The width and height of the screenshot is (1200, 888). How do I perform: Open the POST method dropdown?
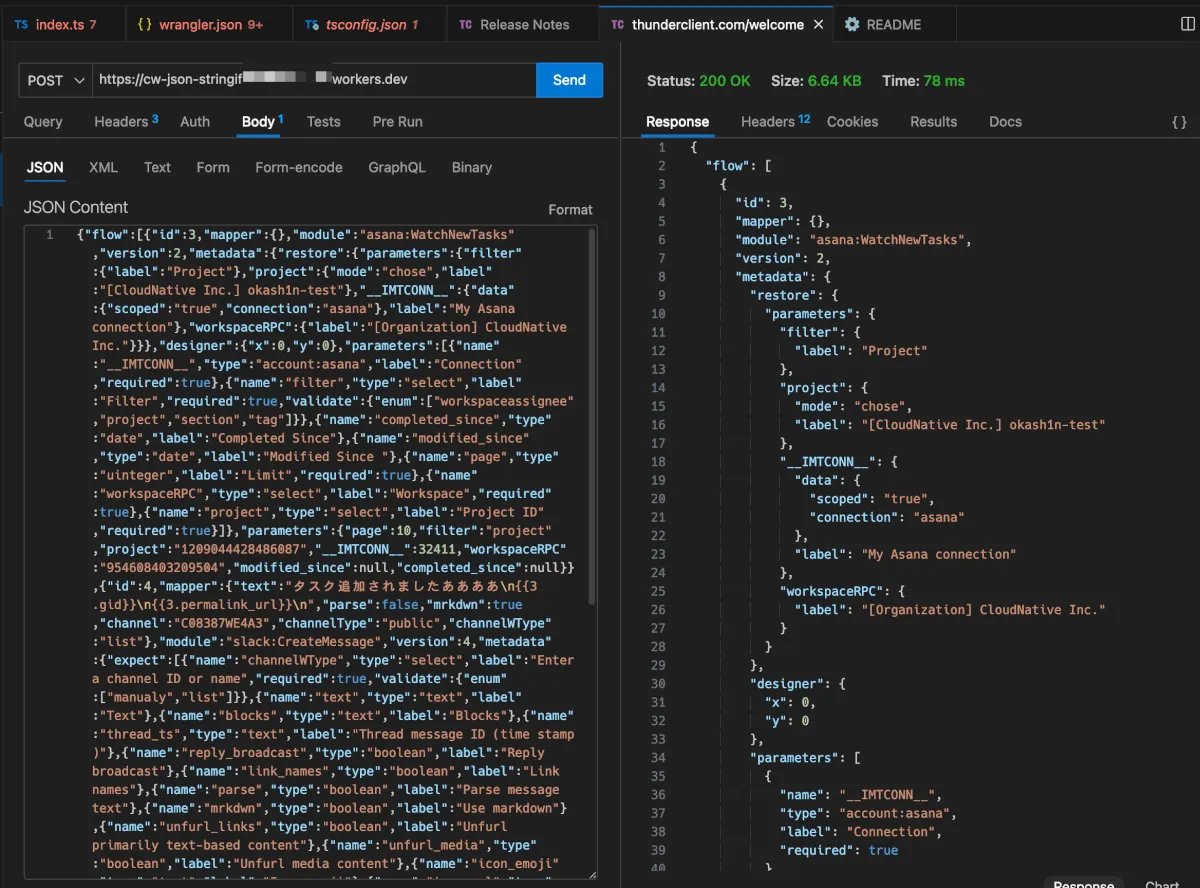click(55, 80)
